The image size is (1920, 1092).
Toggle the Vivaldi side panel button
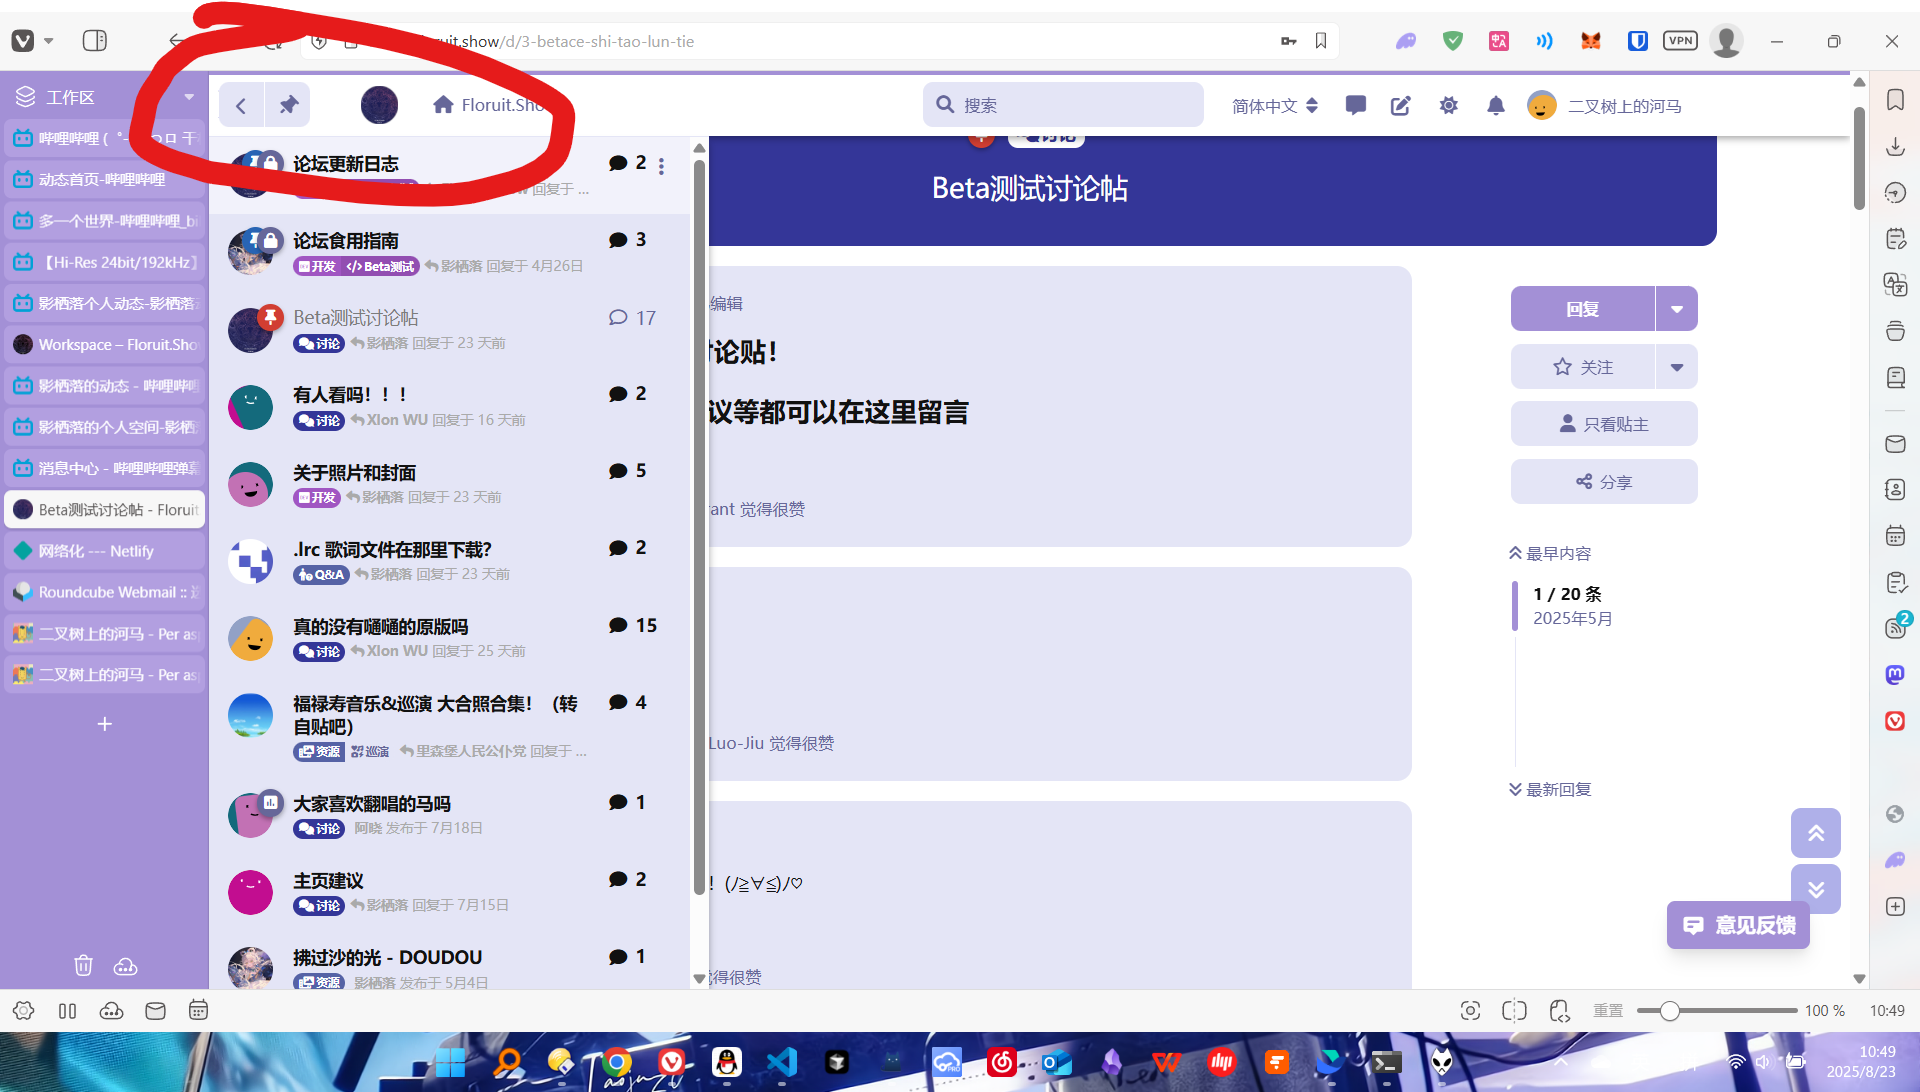[x=95, y=41]
